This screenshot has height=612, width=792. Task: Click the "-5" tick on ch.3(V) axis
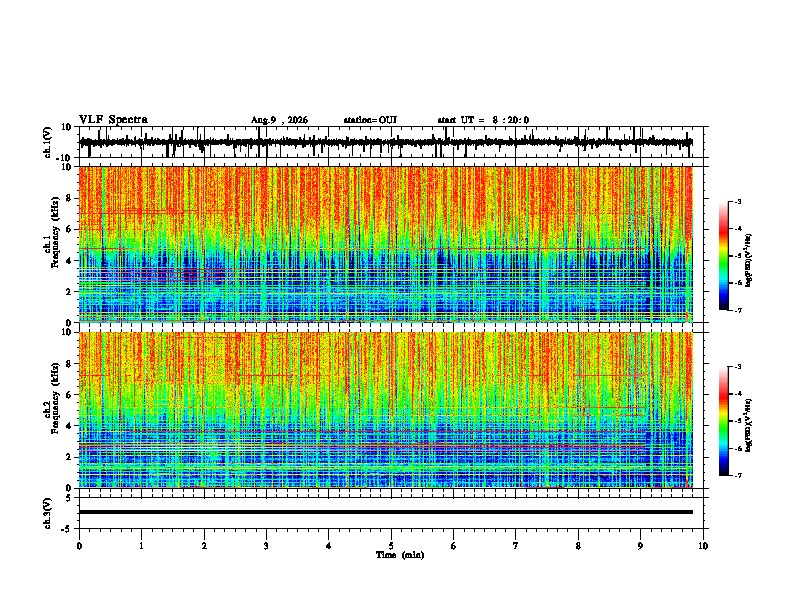pos(67,529)
